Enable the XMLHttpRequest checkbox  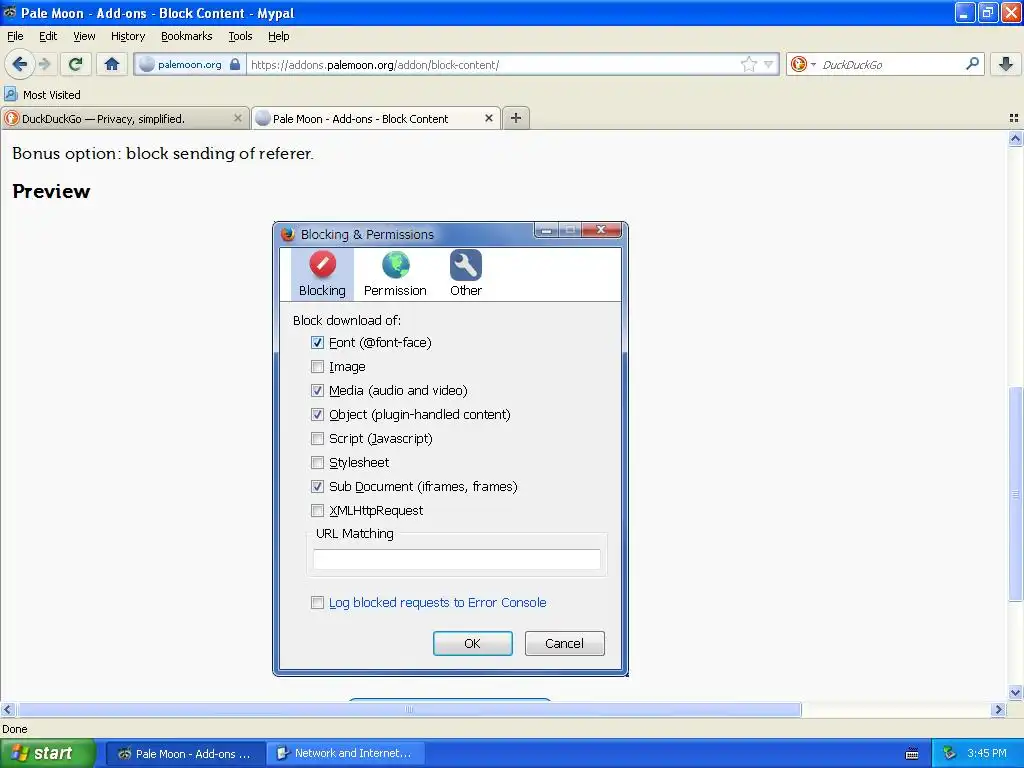(x=317, y=511)
